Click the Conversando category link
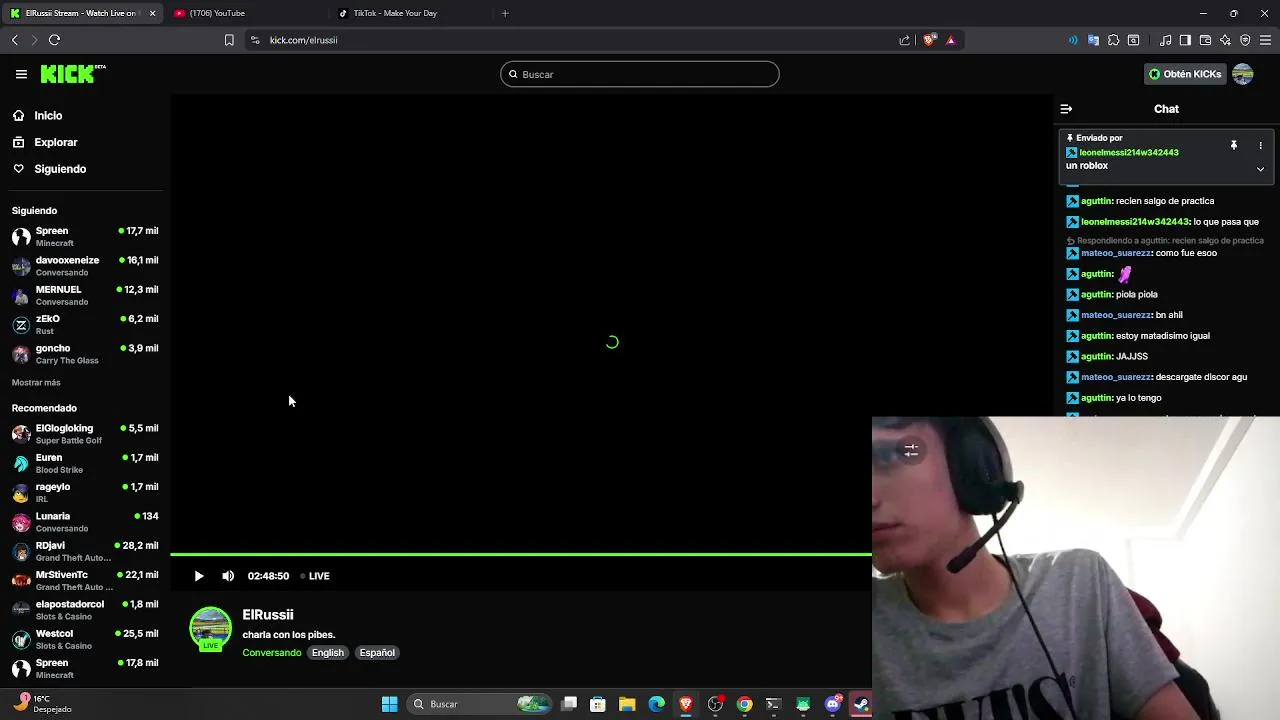Viewport: 1280px width, 720px height. (271, 653)
